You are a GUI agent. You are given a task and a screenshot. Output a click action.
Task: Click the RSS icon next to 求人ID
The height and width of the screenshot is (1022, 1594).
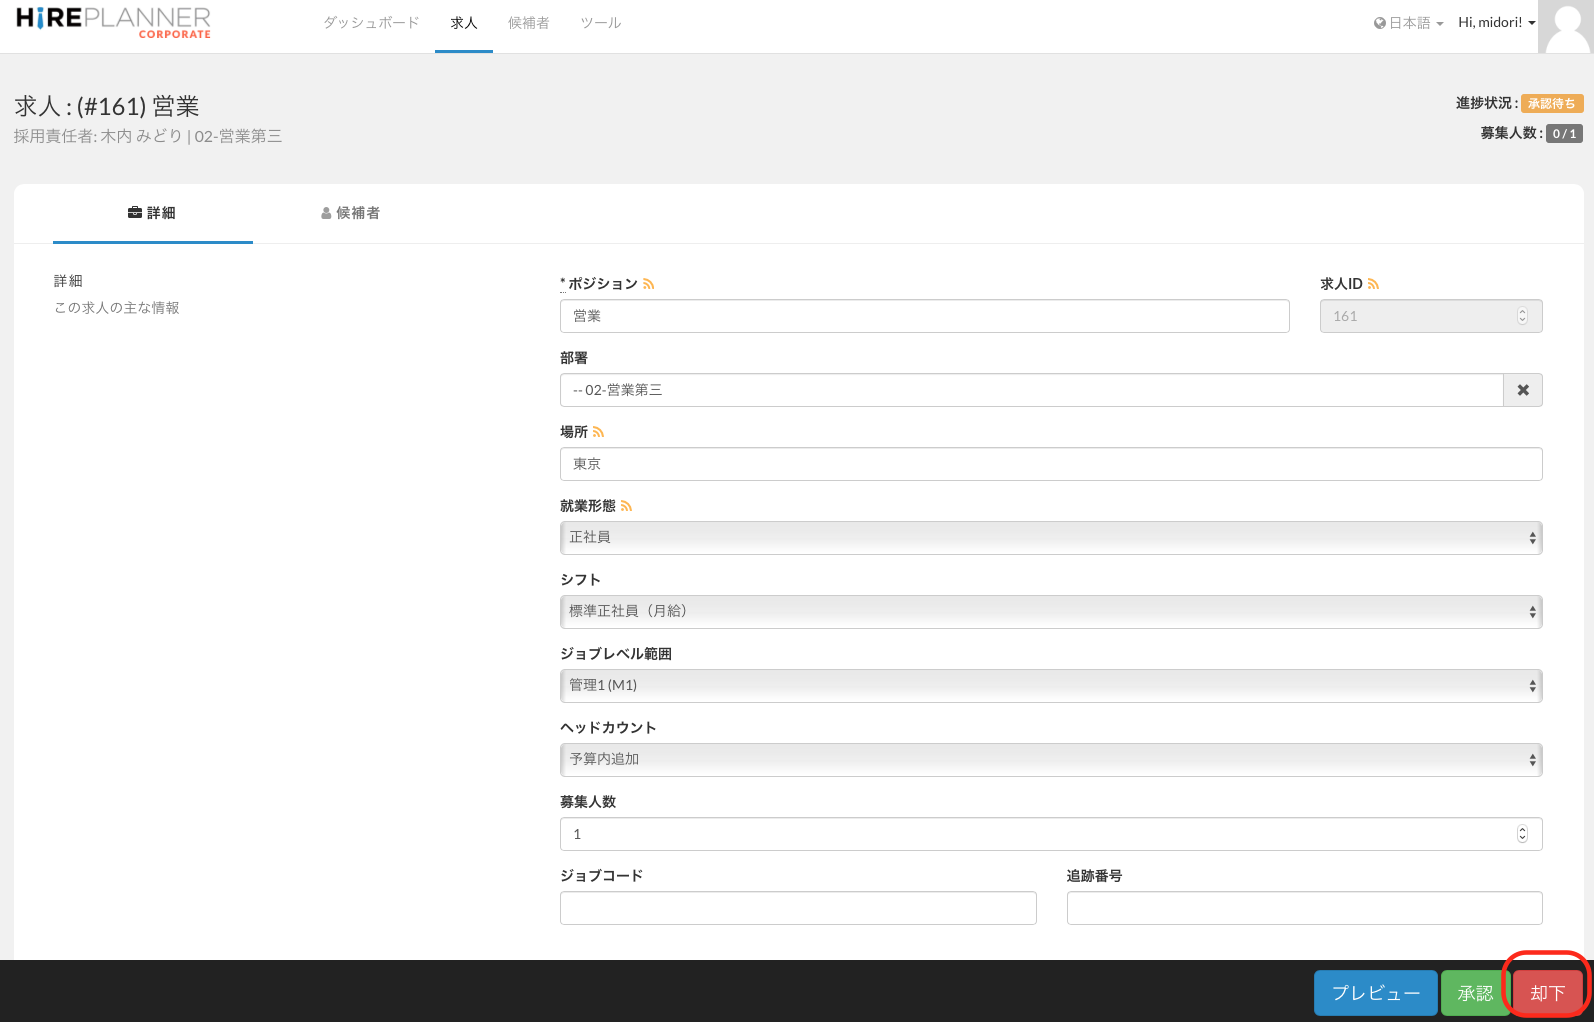coord(1373,284)
